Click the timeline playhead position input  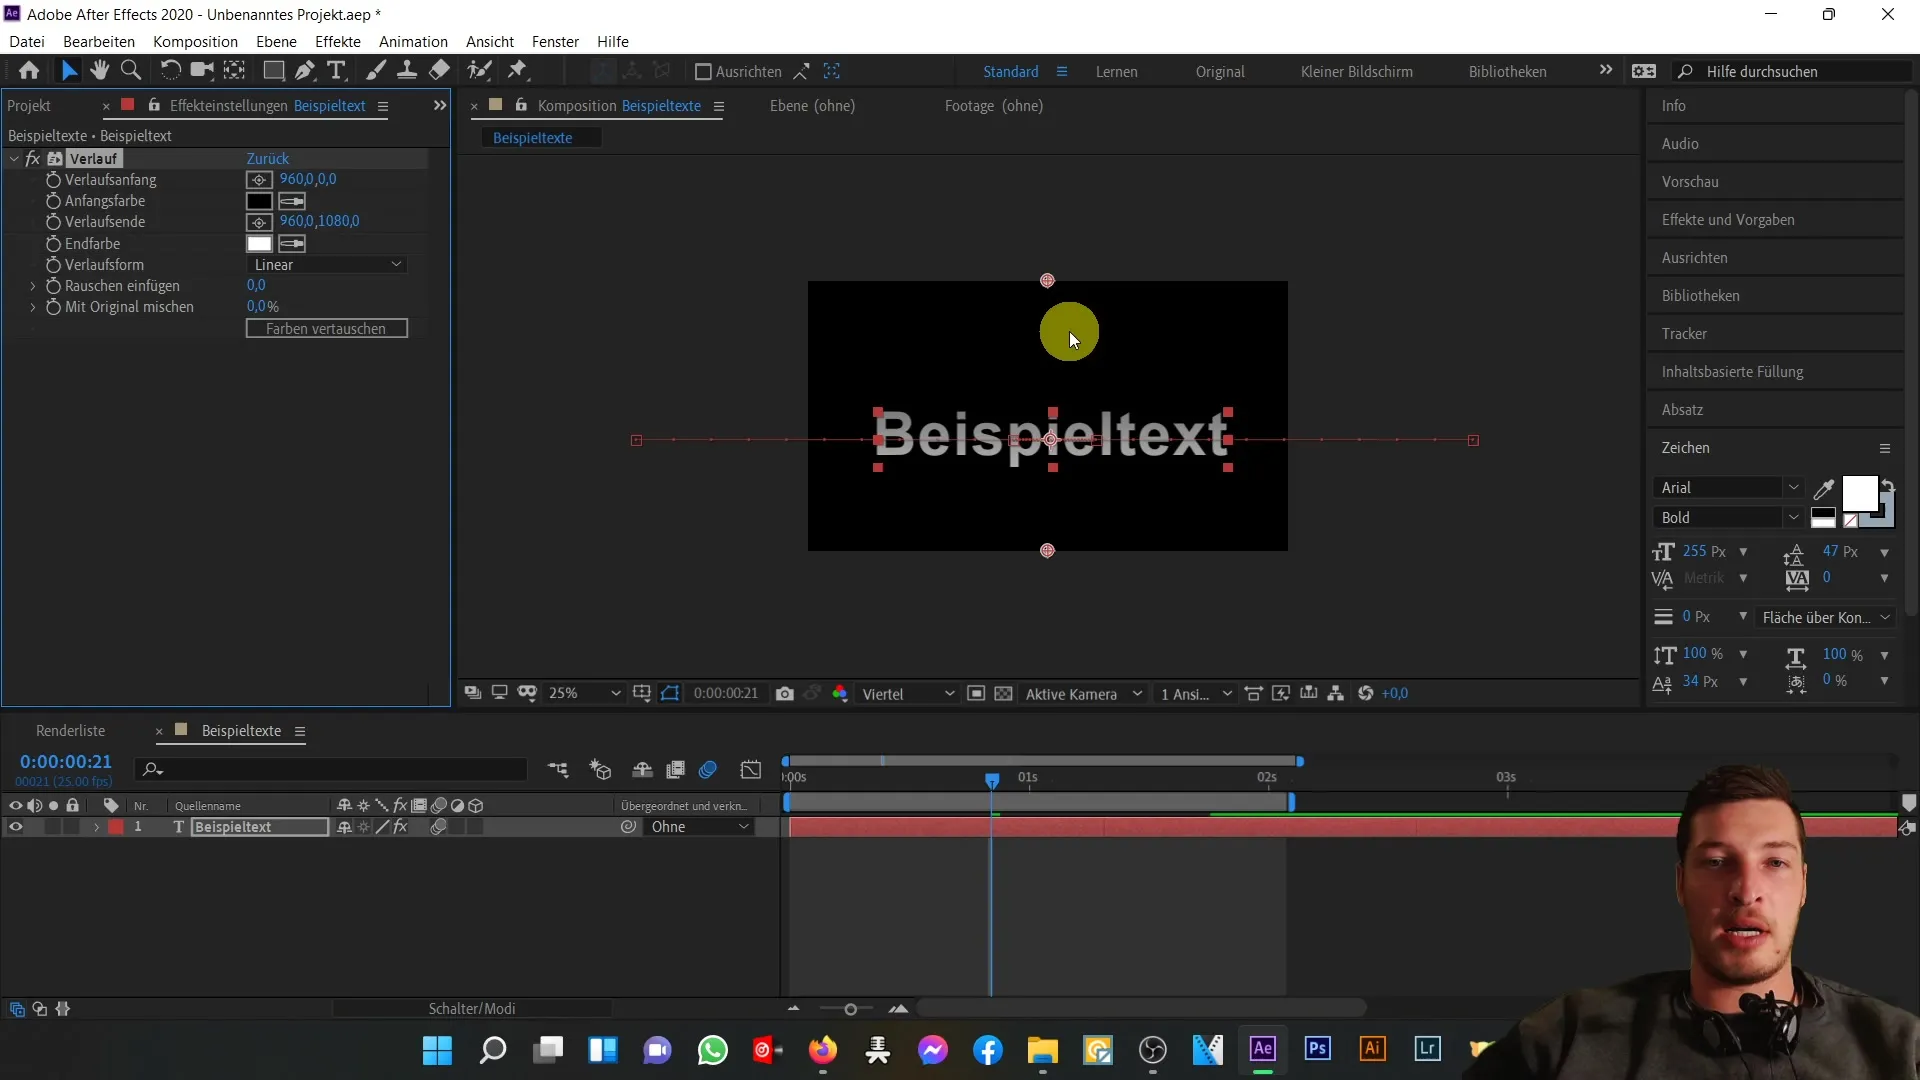click(x=65, y=761)
